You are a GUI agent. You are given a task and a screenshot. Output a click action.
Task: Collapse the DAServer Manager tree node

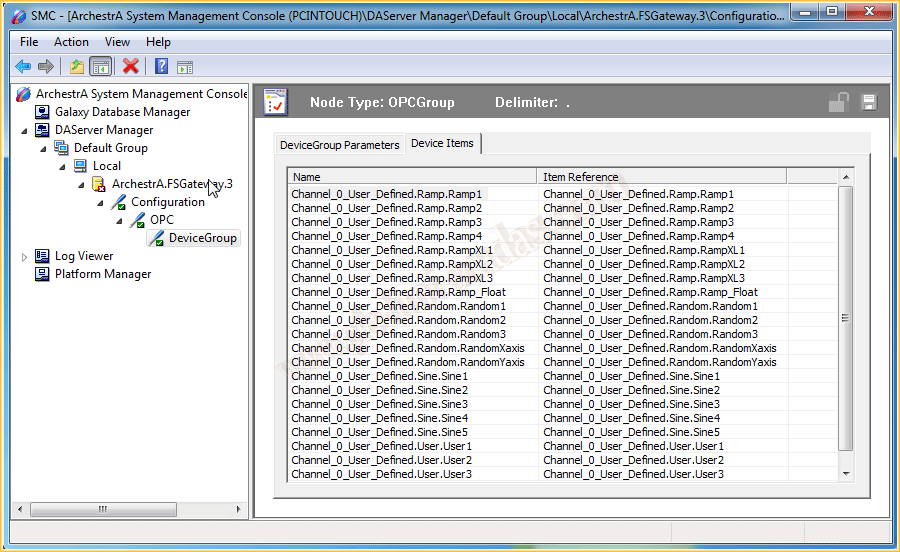[25, 131]
